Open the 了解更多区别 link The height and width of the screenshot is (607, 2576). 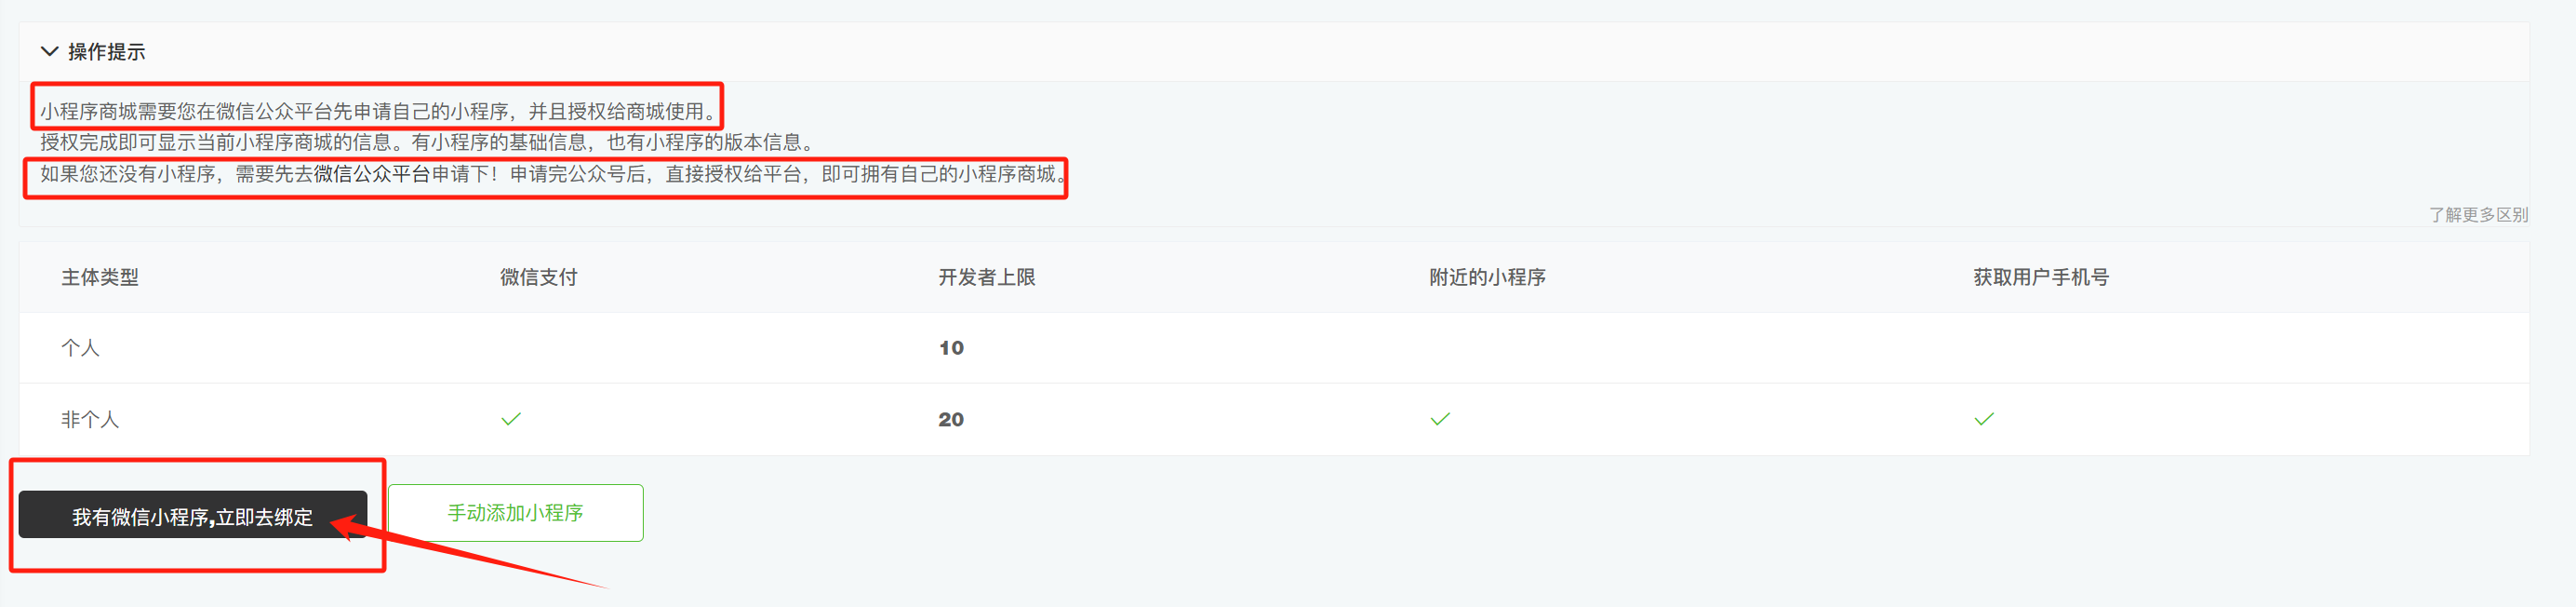[2478, 215]
